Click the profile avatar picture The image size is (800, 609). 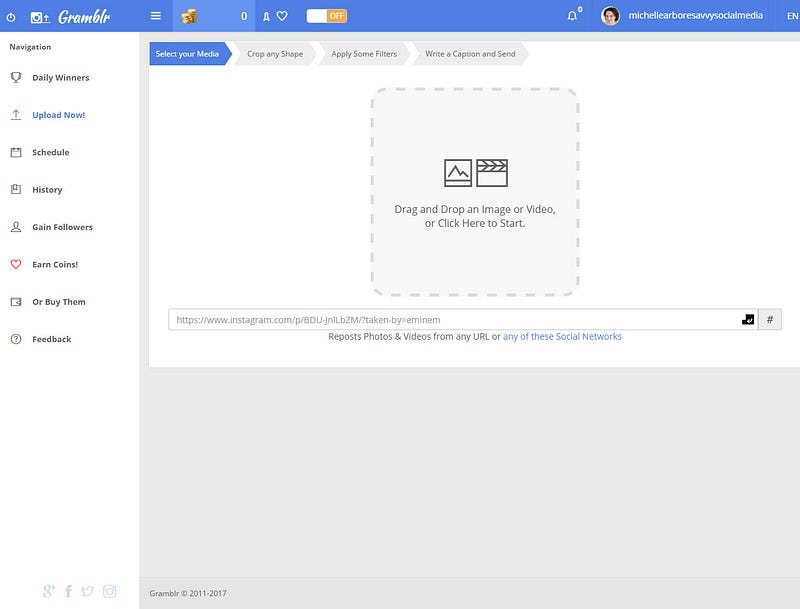tap(610, 16)
